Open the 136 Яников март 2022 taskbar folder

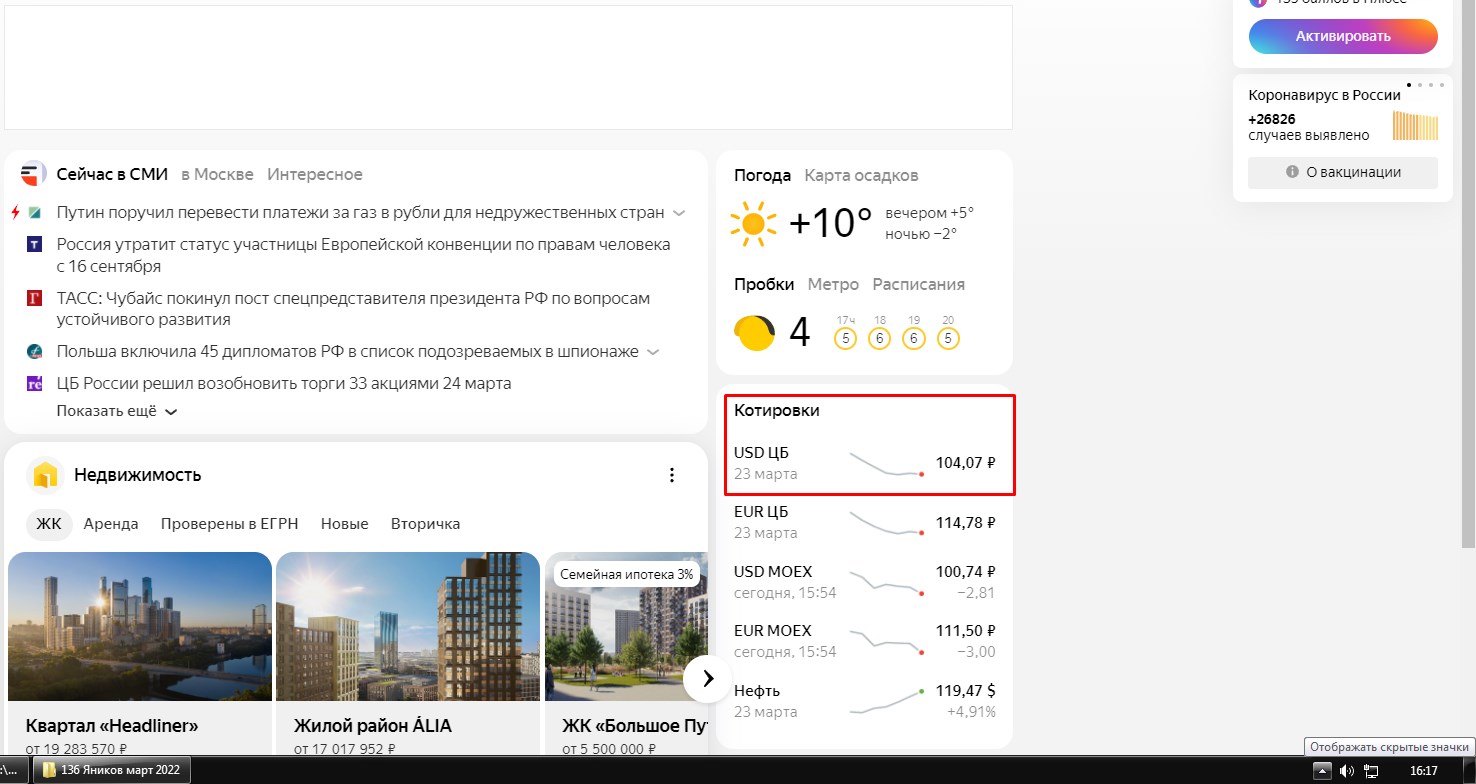pyautogui.click(x=111, y=770)
